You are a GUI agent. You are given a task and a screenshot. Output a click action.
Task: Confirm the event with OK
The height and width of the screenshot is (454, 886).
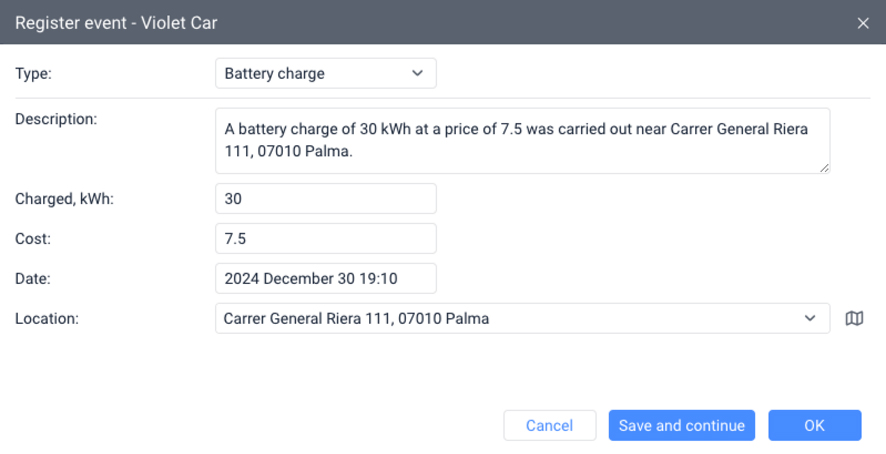(x=814, y=425)
